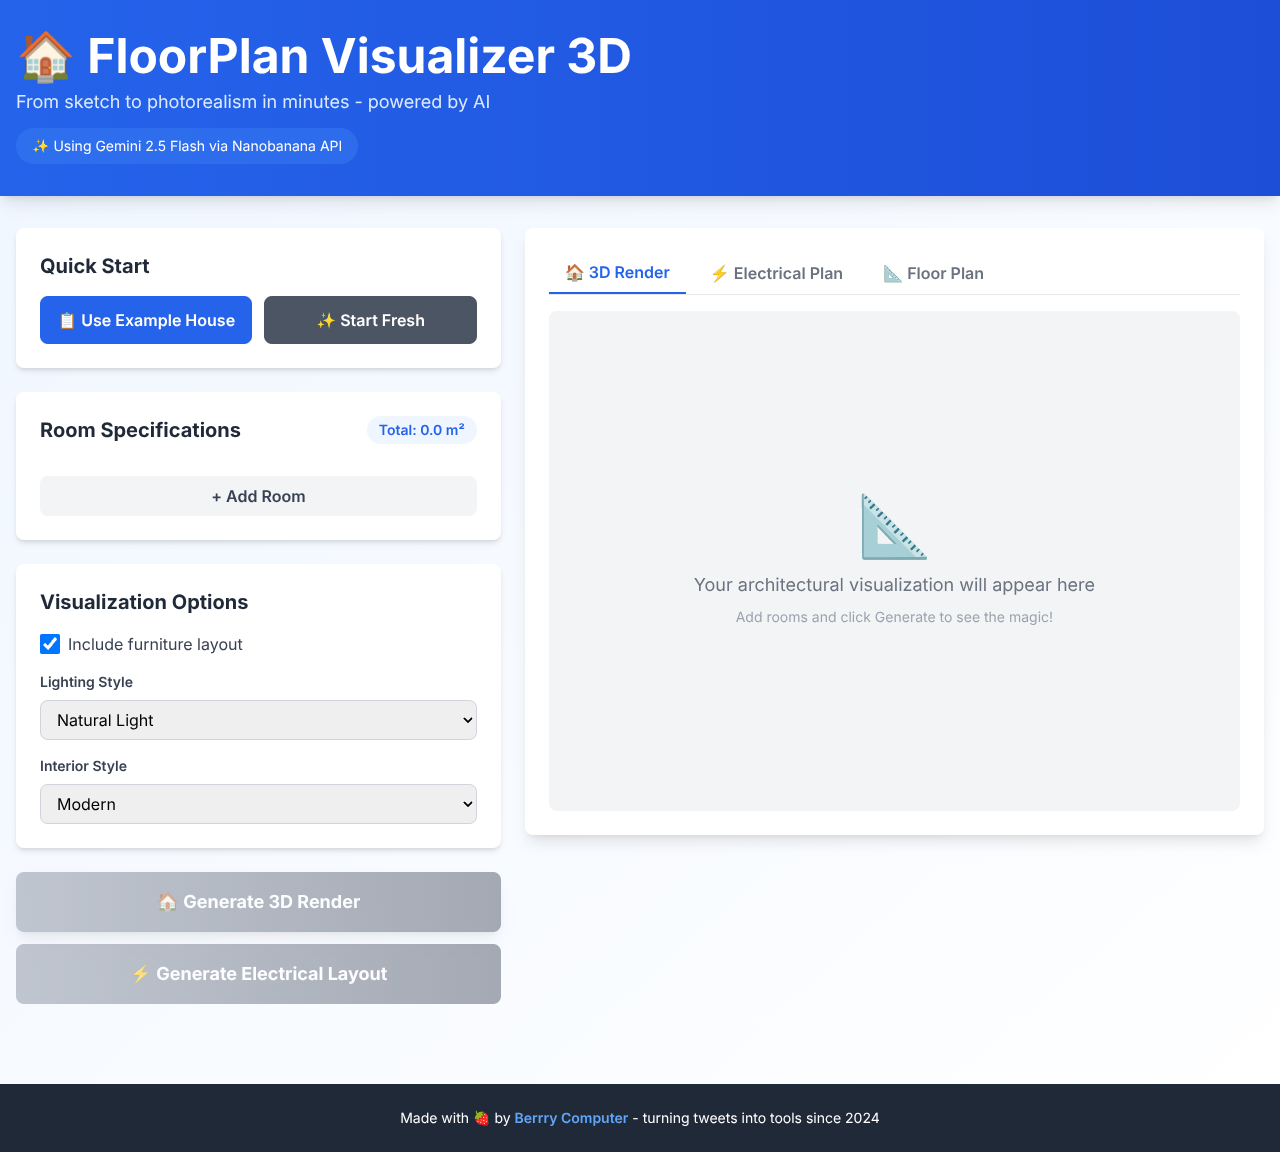The width and height of the screenshot is (1280, 1152).
Task: Click the Use Example House button
Action: [x=146, y=320]
